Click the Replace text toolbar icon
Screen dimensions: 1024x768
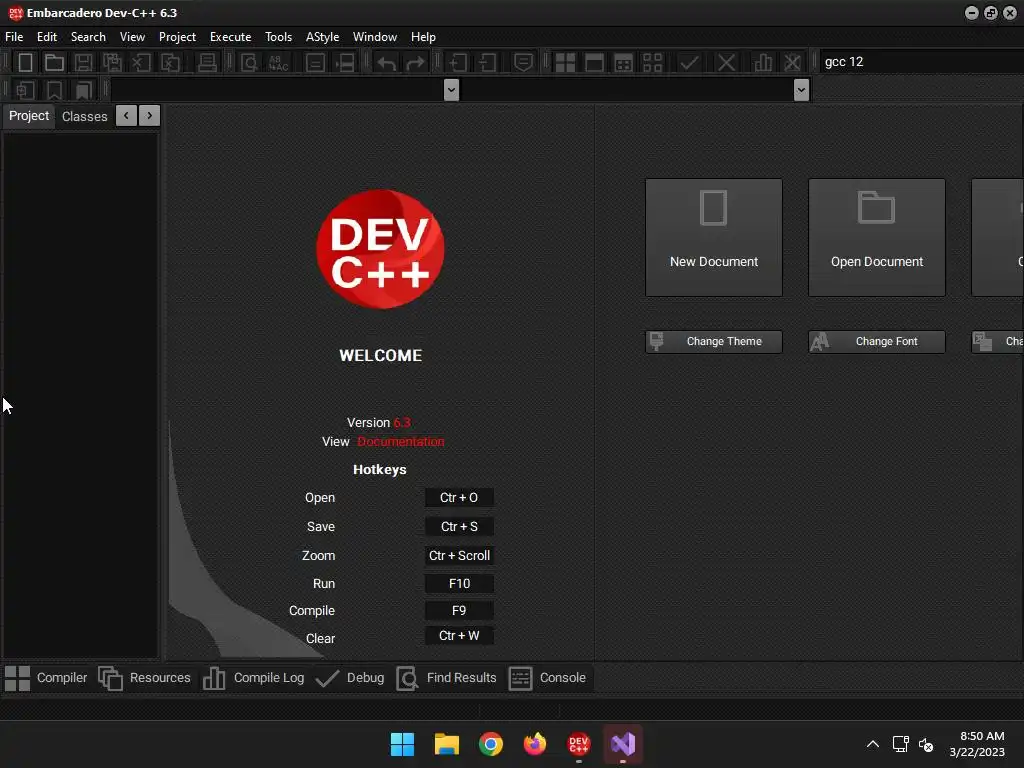point(278,63)
